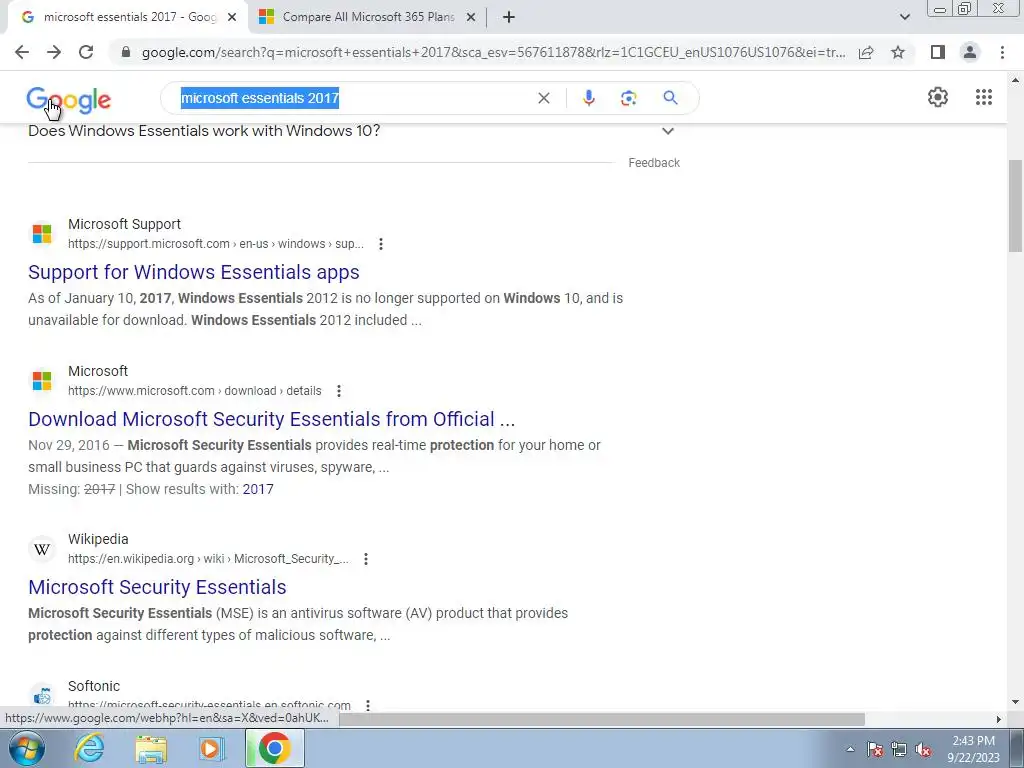Start a voice search with the microphone
This screenshot has width=1024, height=768.
[x=588, y=98]
